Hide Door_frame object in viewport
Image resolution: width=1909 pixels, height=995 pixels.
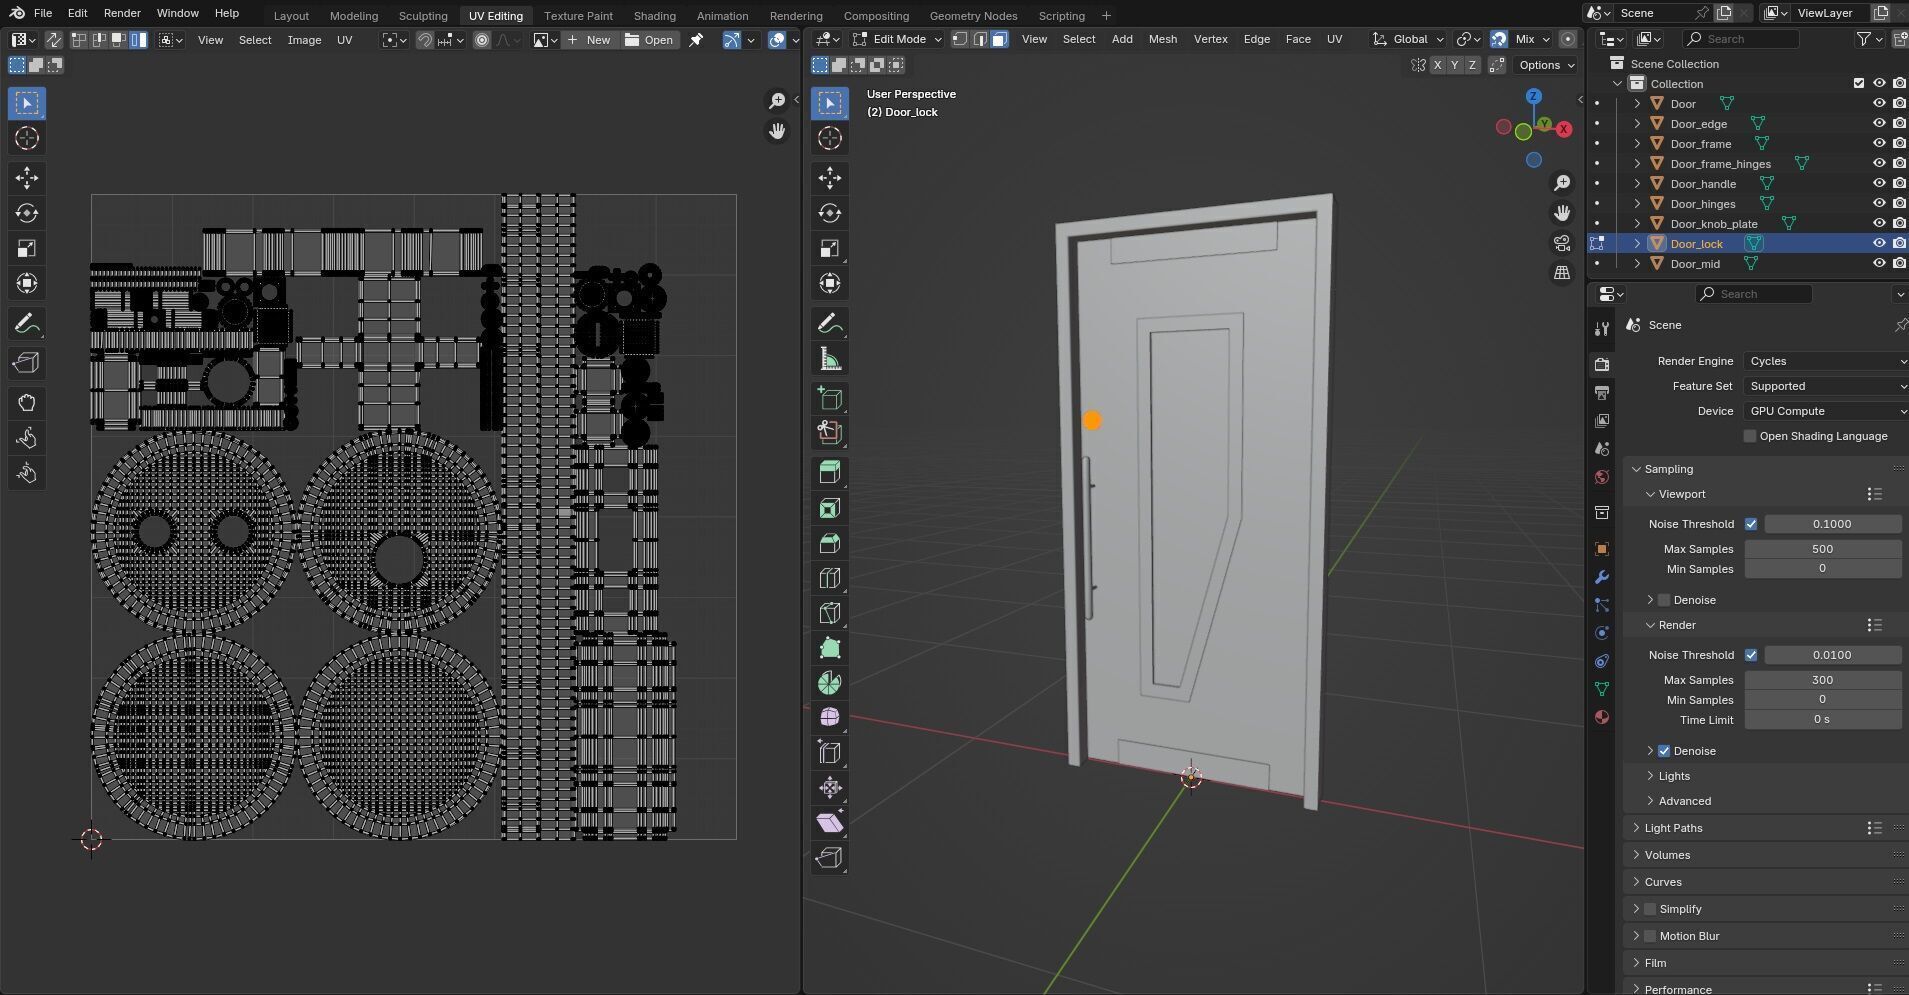pyautogui.click(x=1879, y=143)
